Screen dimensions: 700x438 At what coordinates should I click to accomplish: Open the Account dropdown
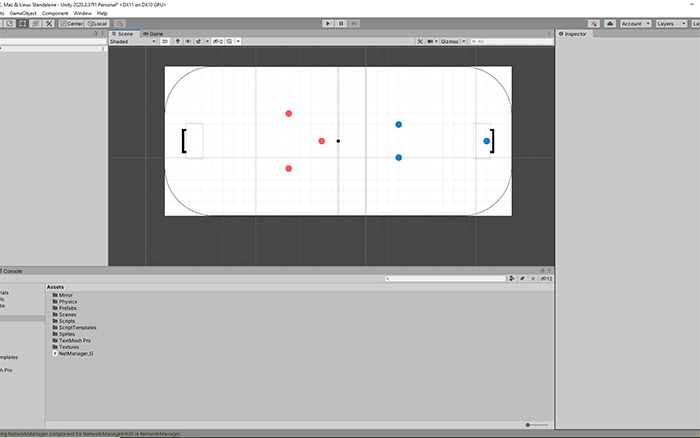click(x=635, y=24)
